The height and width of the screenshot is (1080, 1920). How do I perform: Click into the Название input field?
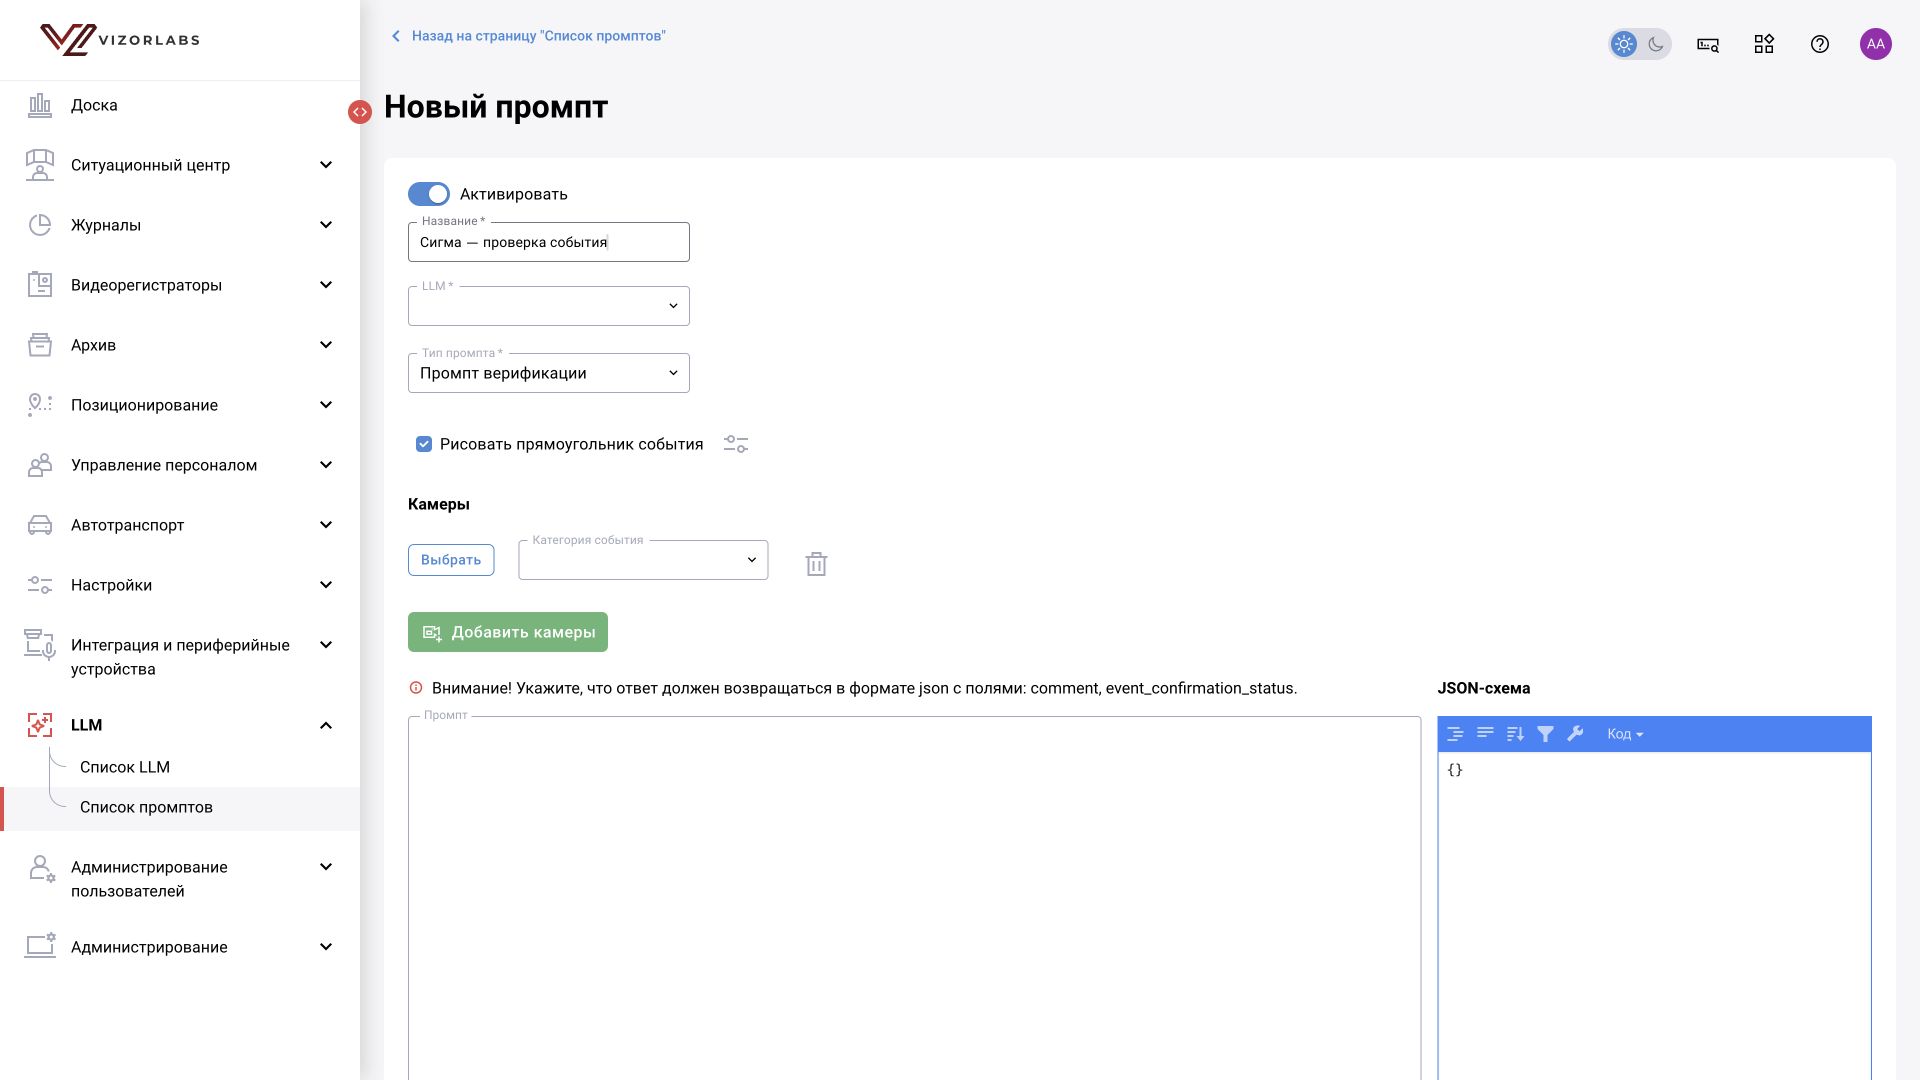(x=549, y=242)
